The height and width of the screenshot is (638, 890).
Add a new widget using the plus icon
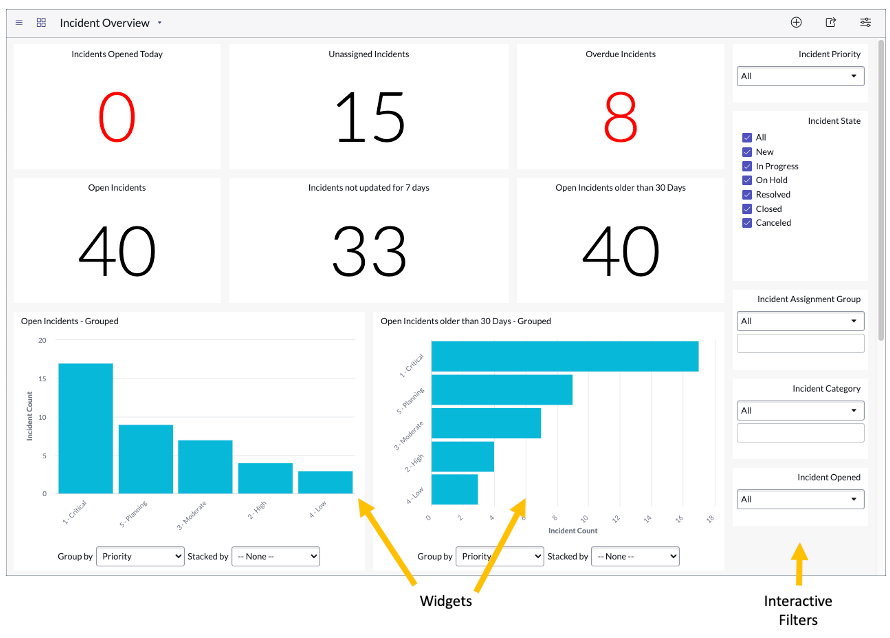(x=796, y=22)
